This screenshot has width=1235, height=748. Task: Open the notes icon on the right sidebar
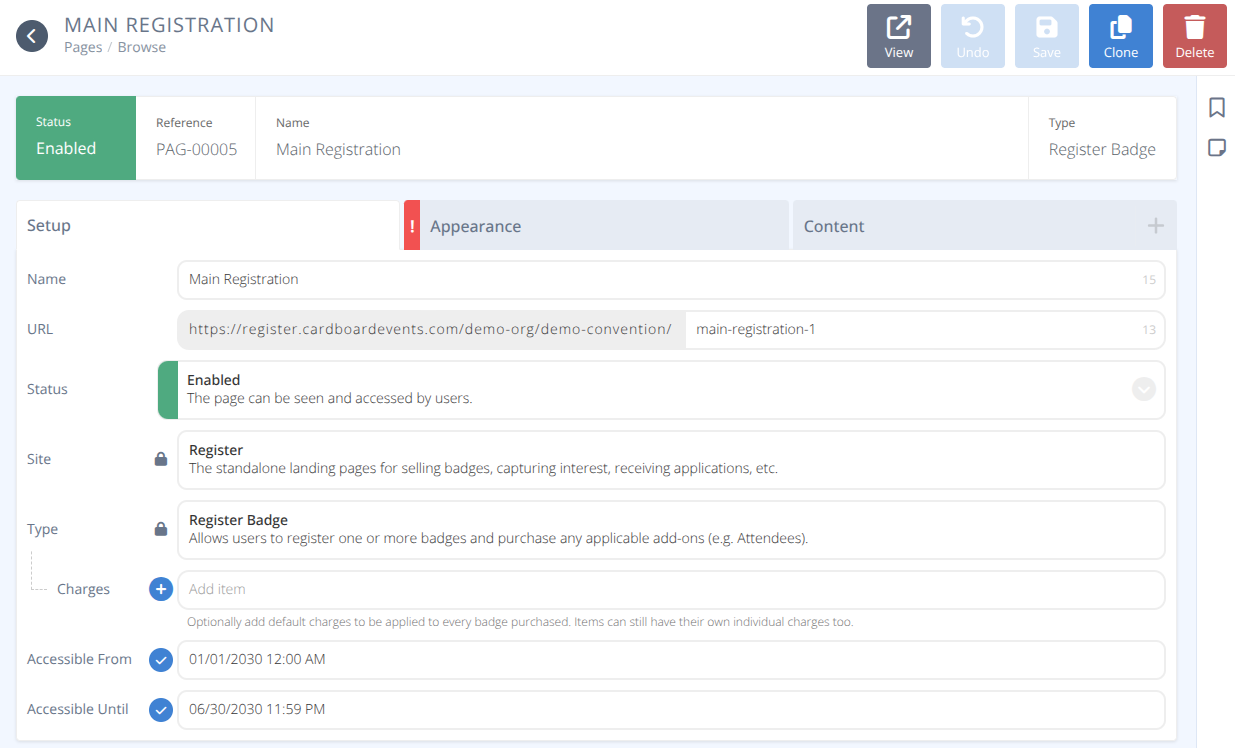(1216, 147)
